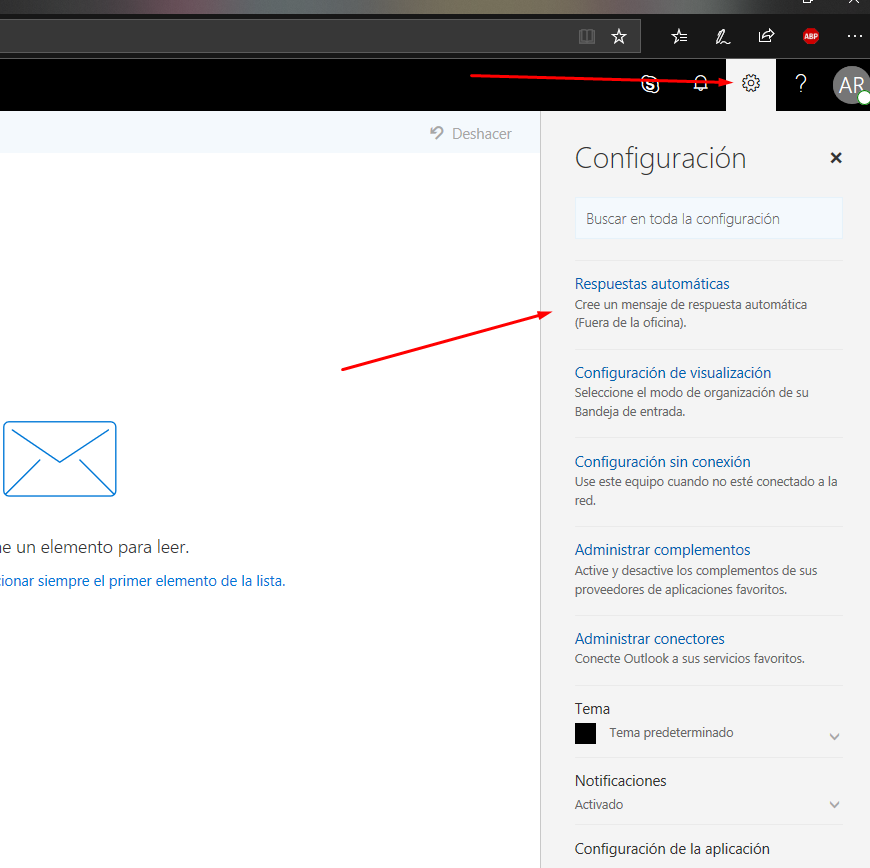The width and height of the screenshot is (870, 868).
Task: Click the Deshacer undo button
Action: click(x=471, y=133)
